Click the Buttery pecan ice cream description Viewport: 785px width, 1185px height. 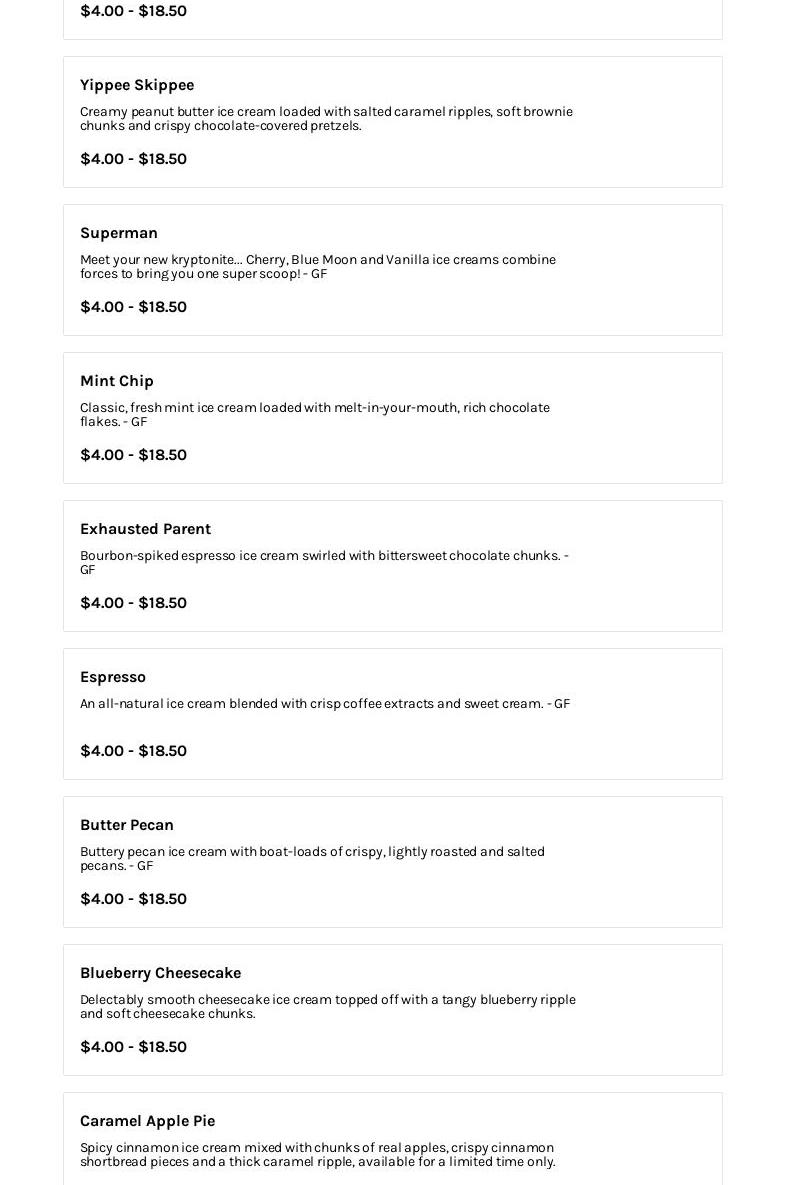[312, 858]
